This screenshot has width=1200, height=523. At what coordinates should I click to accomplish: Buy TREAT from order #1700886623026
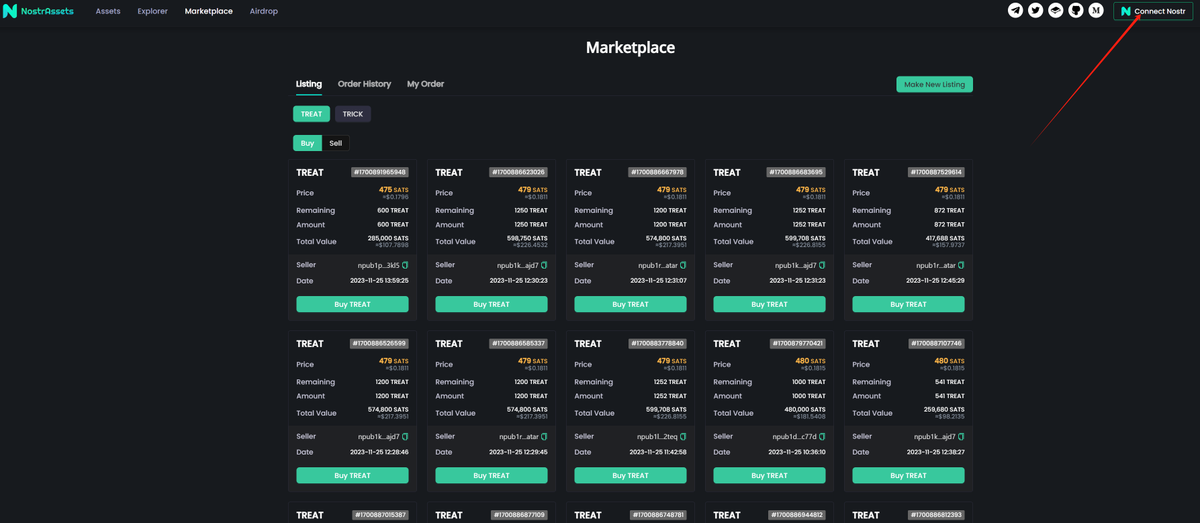[491, 304]
